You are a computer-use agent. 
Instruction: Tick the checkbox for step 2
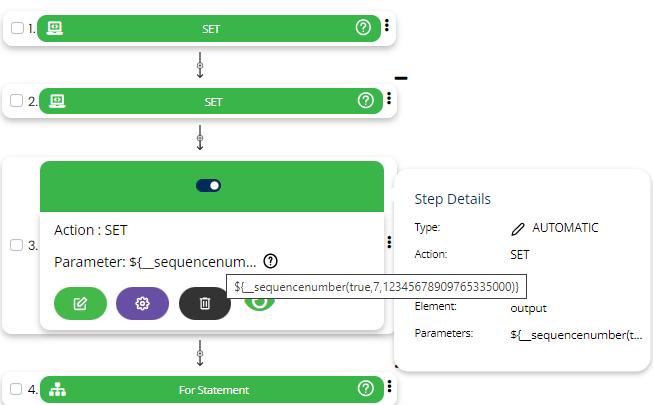click(x=17, y=101)
